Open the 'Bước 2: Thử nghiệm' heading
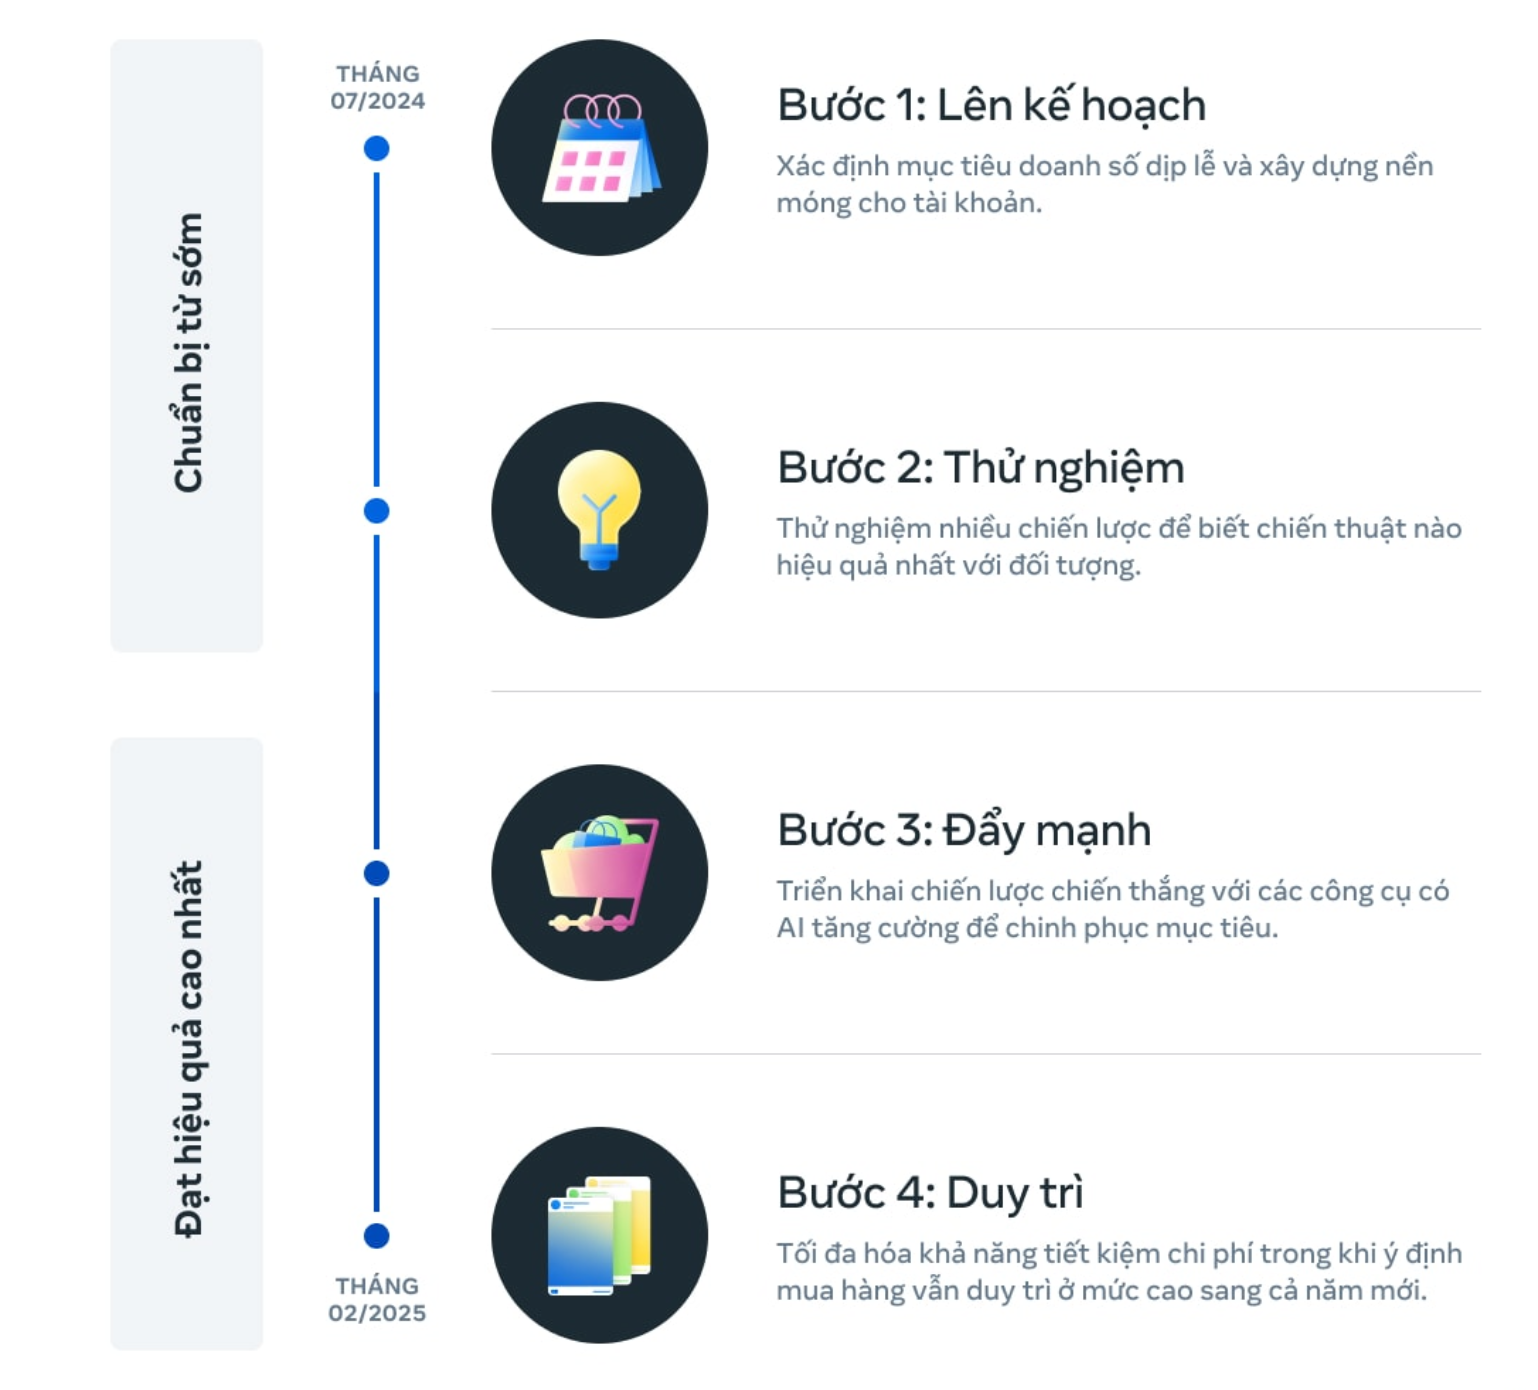Image resolution: width=1538 pixels, height=1390 pixels. 980,468
